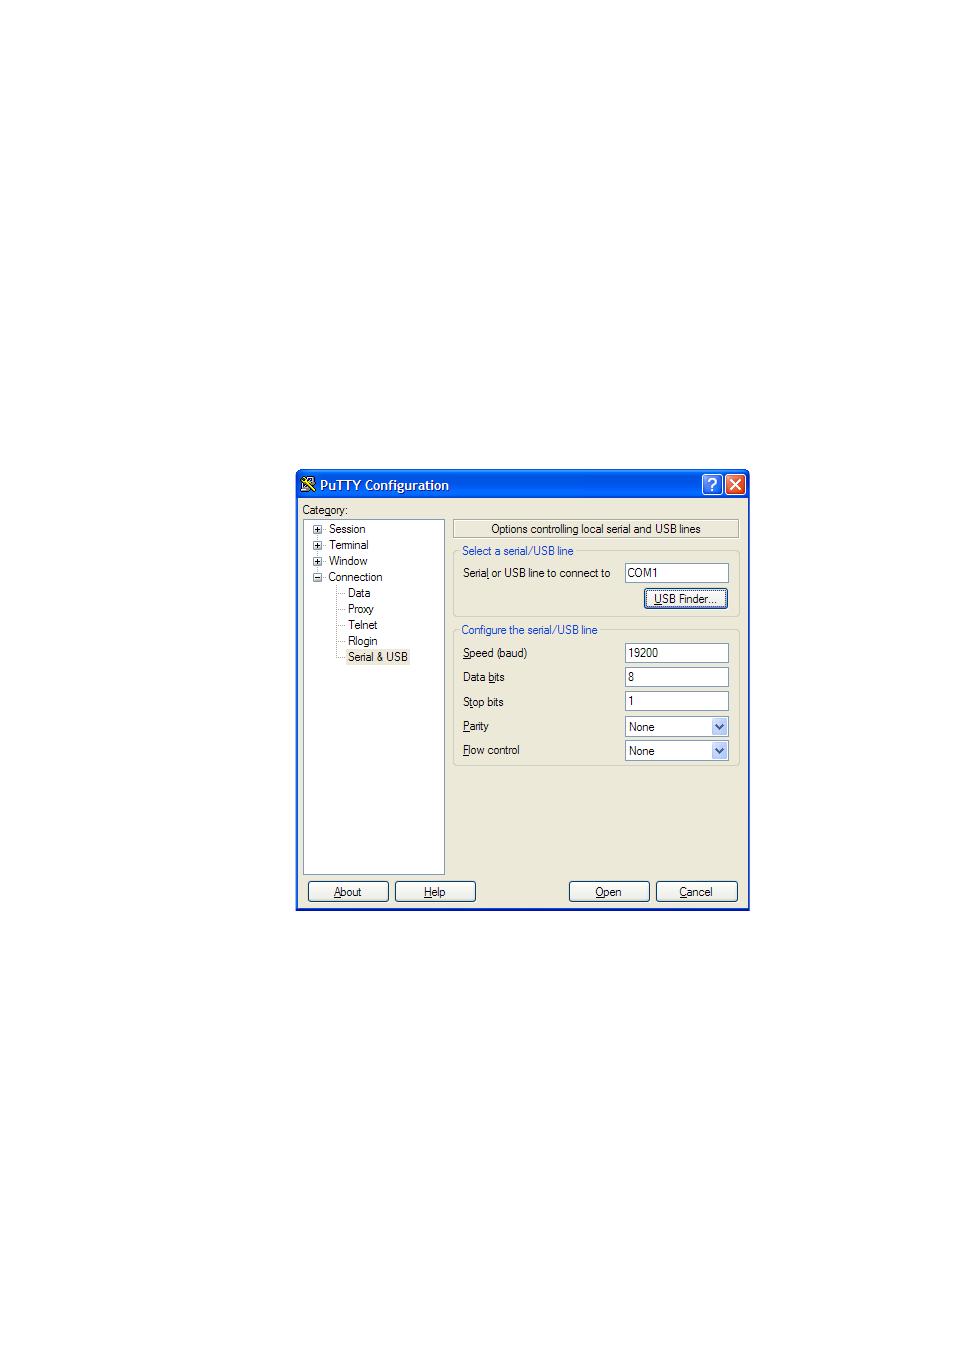The image size is (955, 1350).
Task: Expand the Session tree node
Action: coord(318,530)
